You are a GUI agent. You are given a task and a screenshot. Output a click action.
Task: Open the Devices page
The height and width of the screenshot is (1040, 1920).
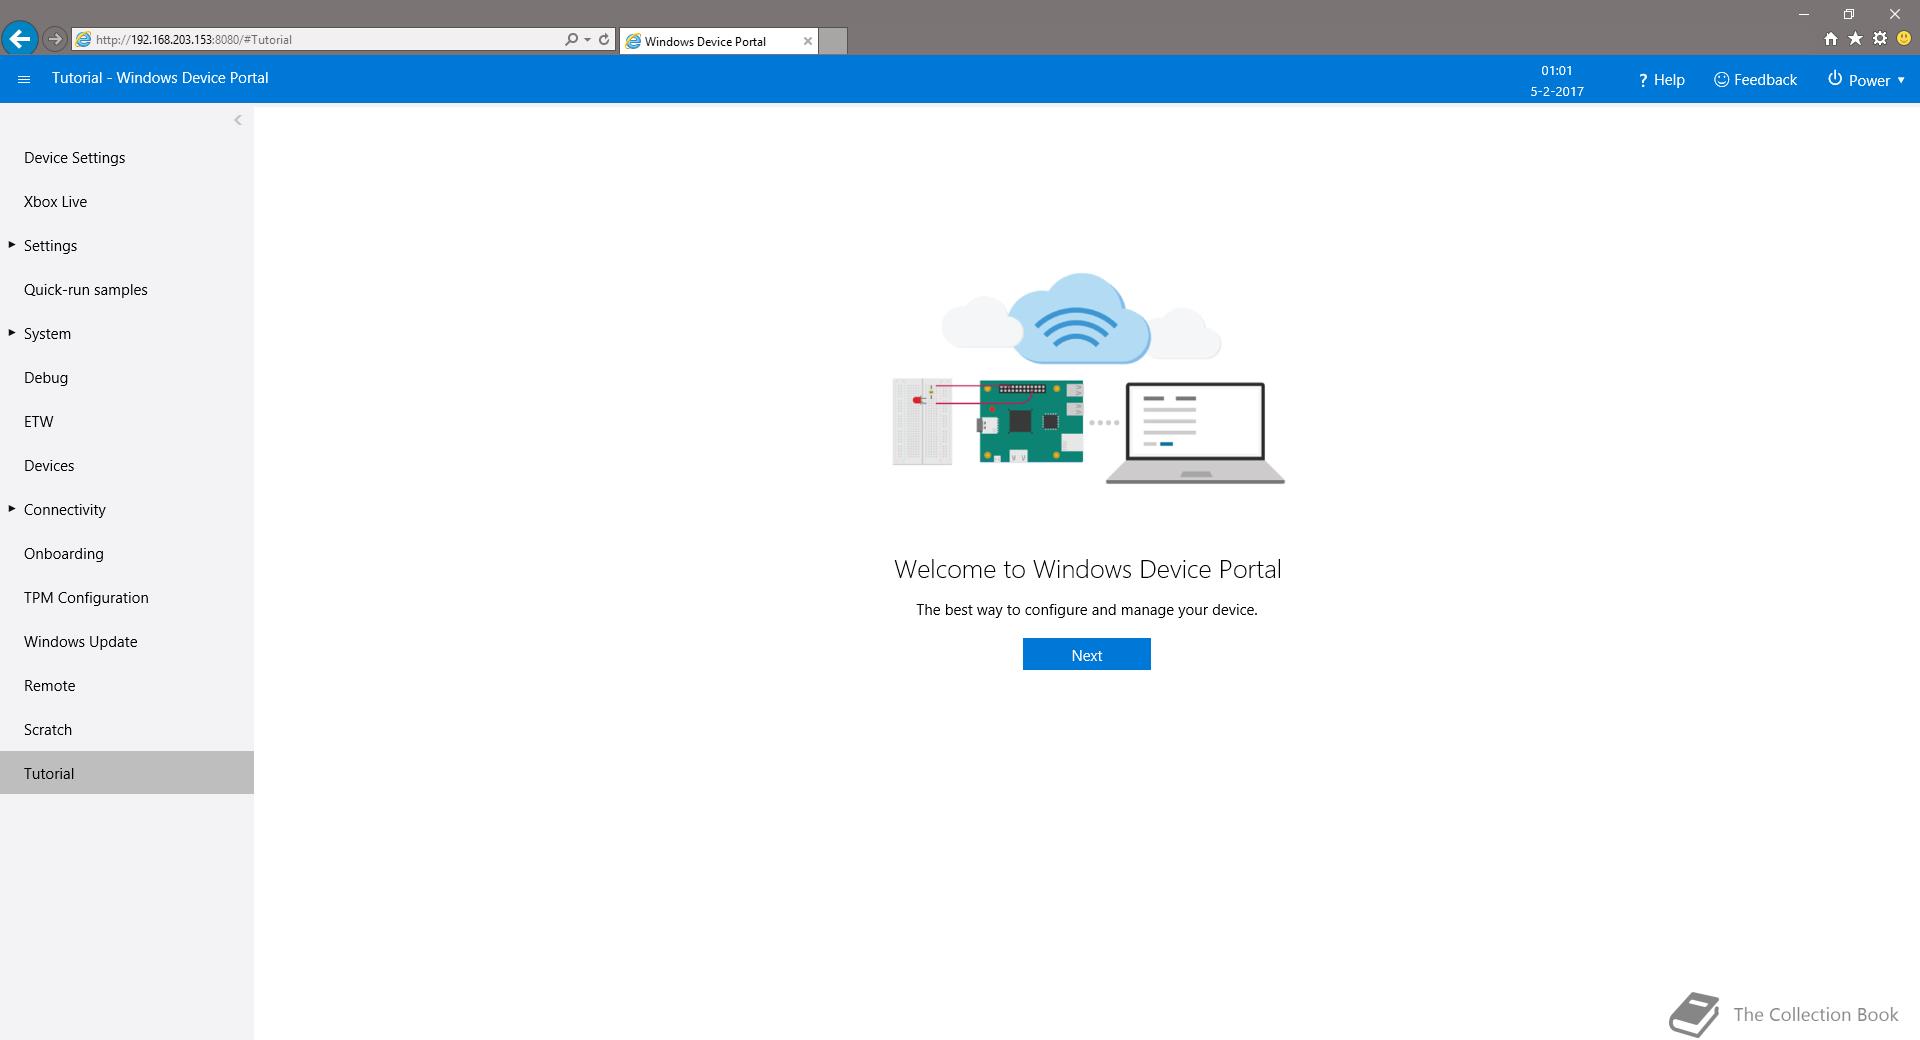[127, 466]
